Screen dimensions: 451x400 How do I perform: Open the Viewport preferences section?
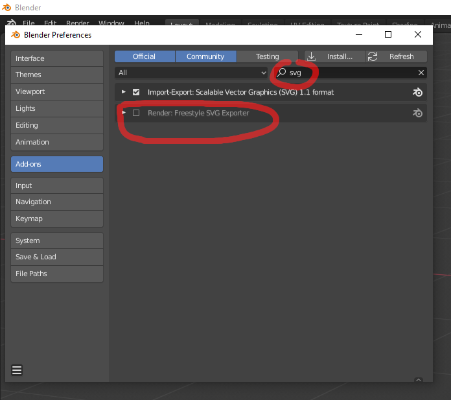[x=57, y=91]
